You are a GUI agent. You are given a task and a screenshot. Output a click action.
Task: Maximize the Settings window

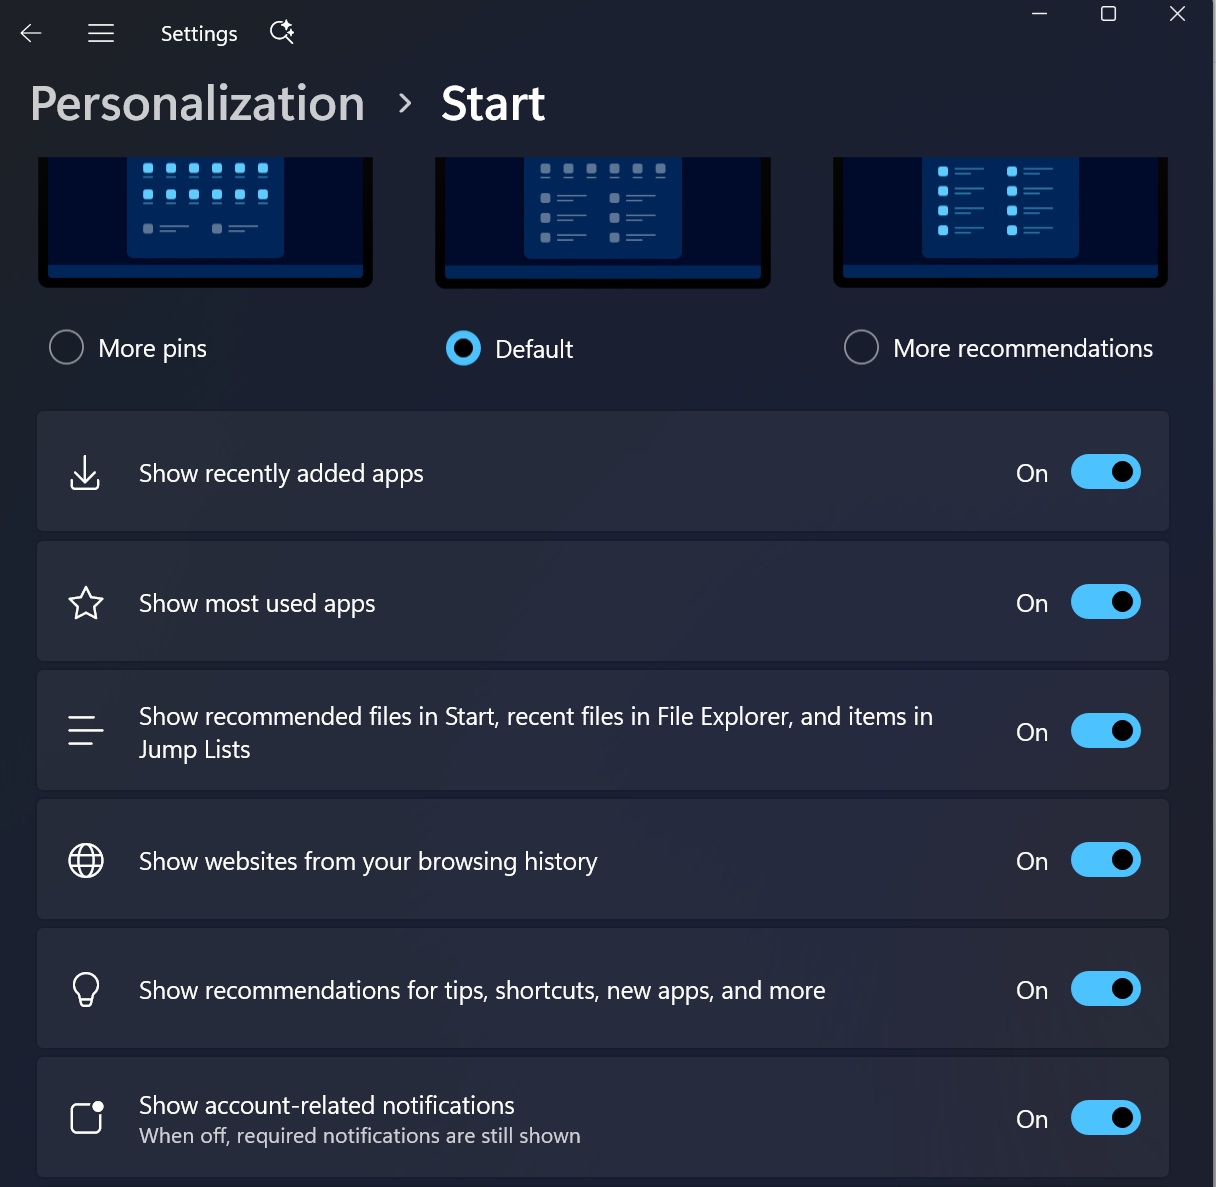pos(1108,14)
